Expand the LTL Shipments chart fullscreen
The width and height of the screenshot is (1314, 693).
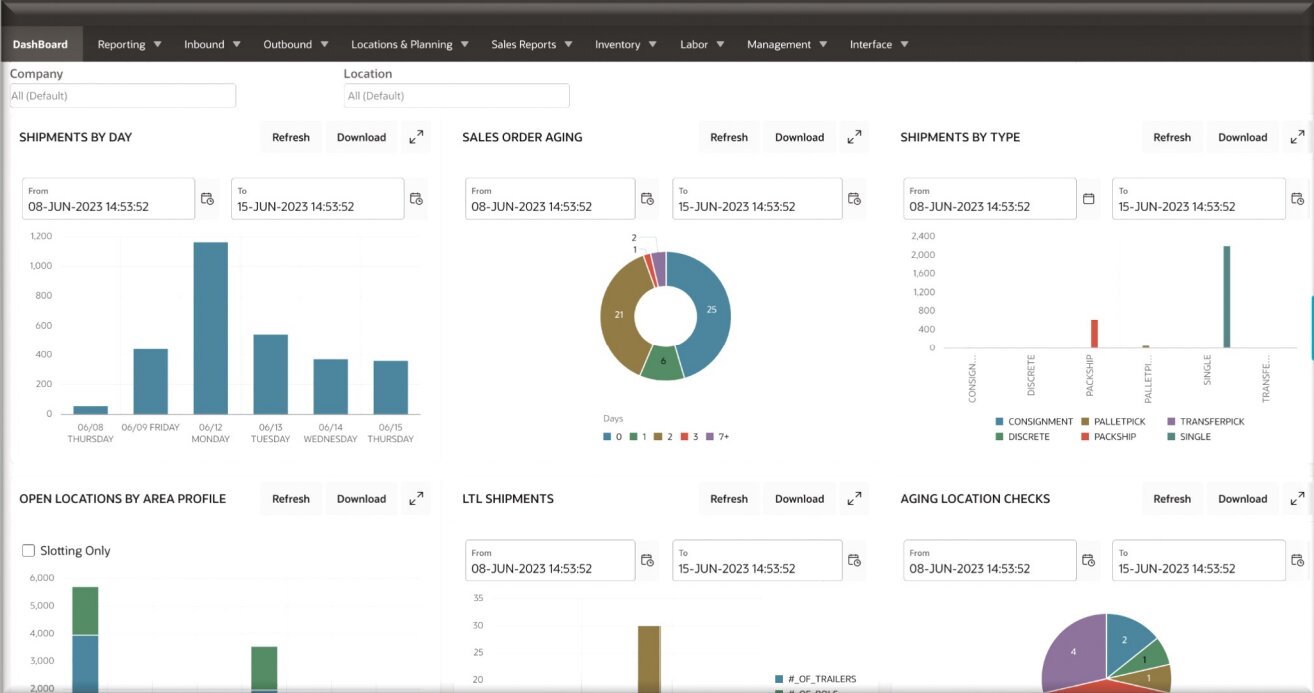click(x=854, y=499)
